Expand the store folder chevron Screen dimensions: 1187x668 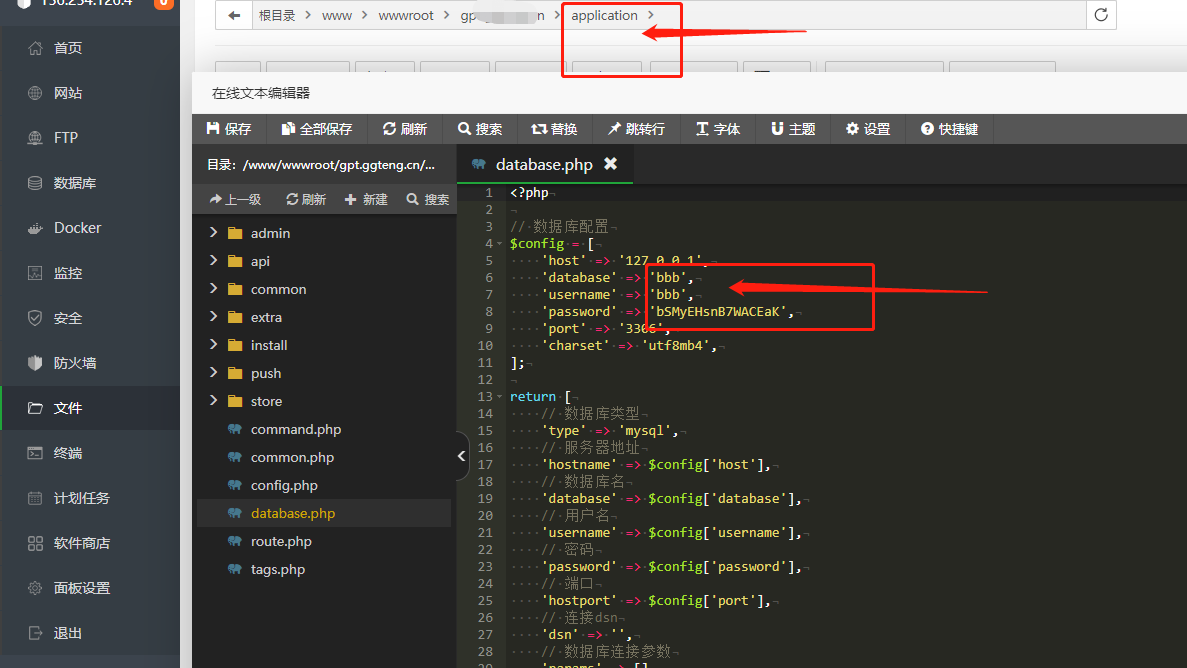213,401
